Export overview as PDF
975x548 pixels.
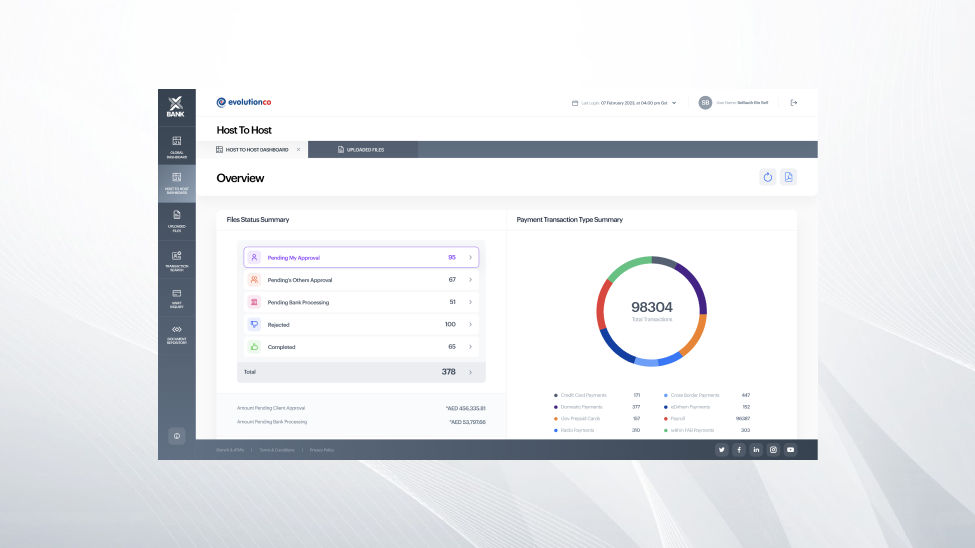789,177
